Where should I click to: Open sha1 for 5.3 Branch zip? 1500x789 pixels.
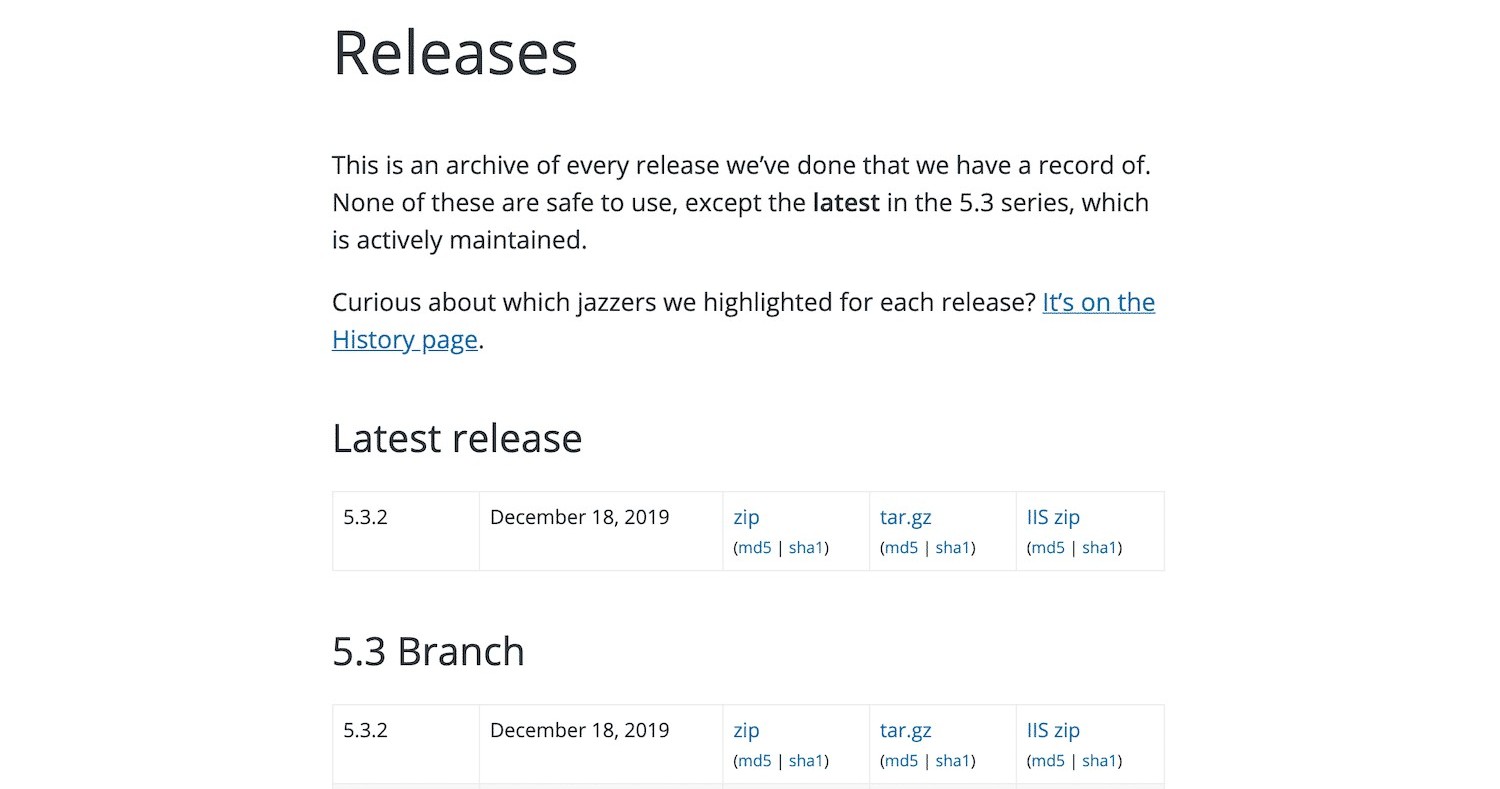tap(806, 761)
